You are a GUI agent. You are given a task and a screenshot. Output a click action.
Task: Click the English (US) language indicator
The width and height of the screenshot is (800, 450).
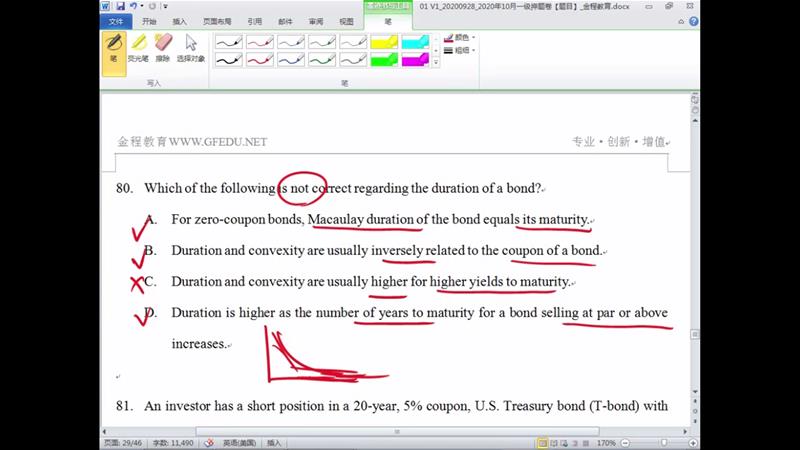coord(238,442)
